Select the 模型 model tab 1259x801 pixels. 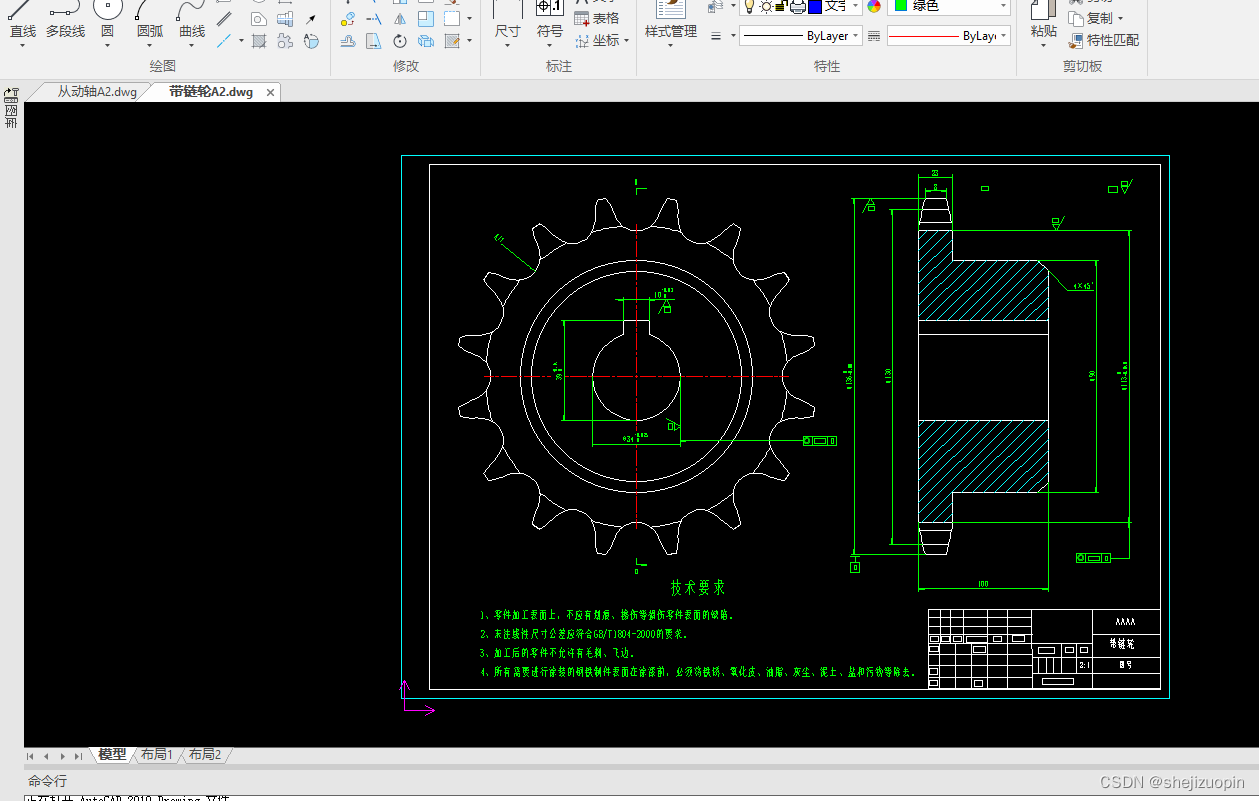(x=112, y=755)
